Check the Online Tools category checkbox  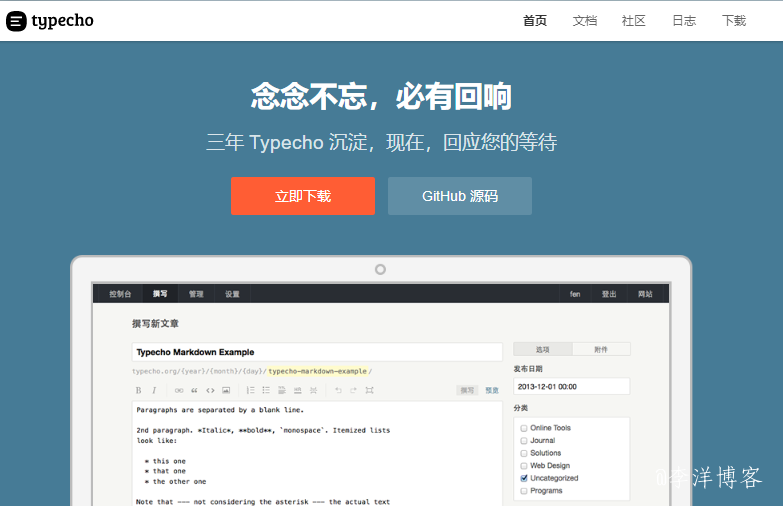[x=523, y=428]
